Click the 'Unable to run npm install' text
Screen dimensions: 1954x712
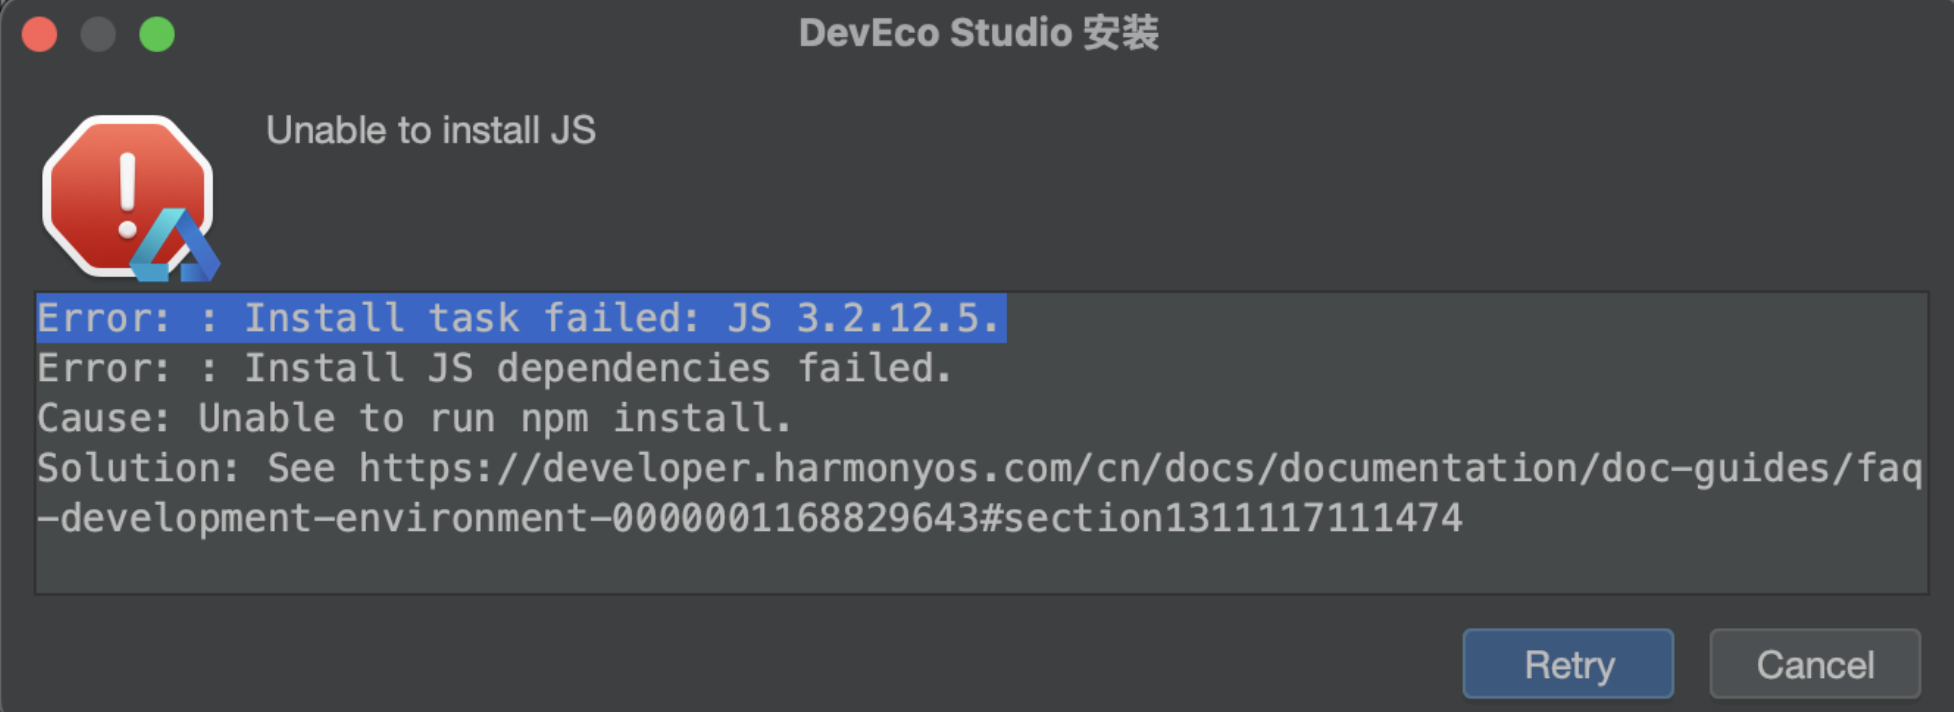pyautogui.click(x=494, y=418)
